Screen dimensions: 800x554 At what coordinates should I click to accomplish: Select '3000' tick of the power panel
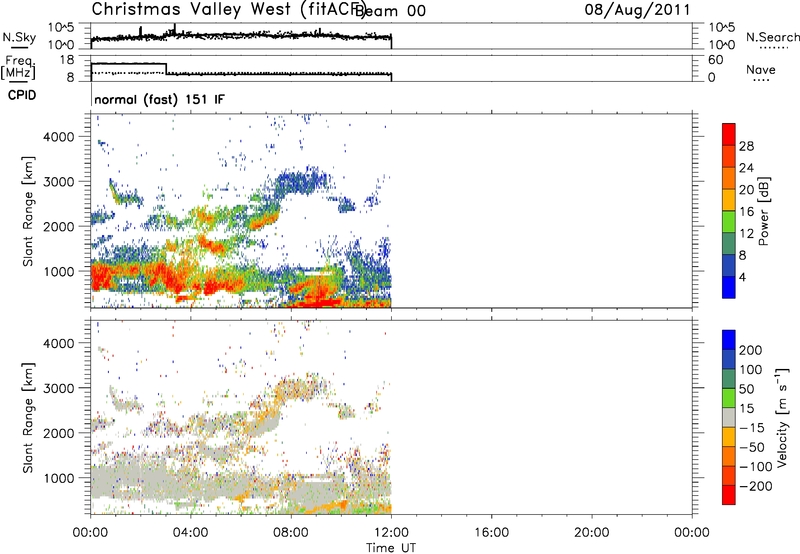coord(59,182)
